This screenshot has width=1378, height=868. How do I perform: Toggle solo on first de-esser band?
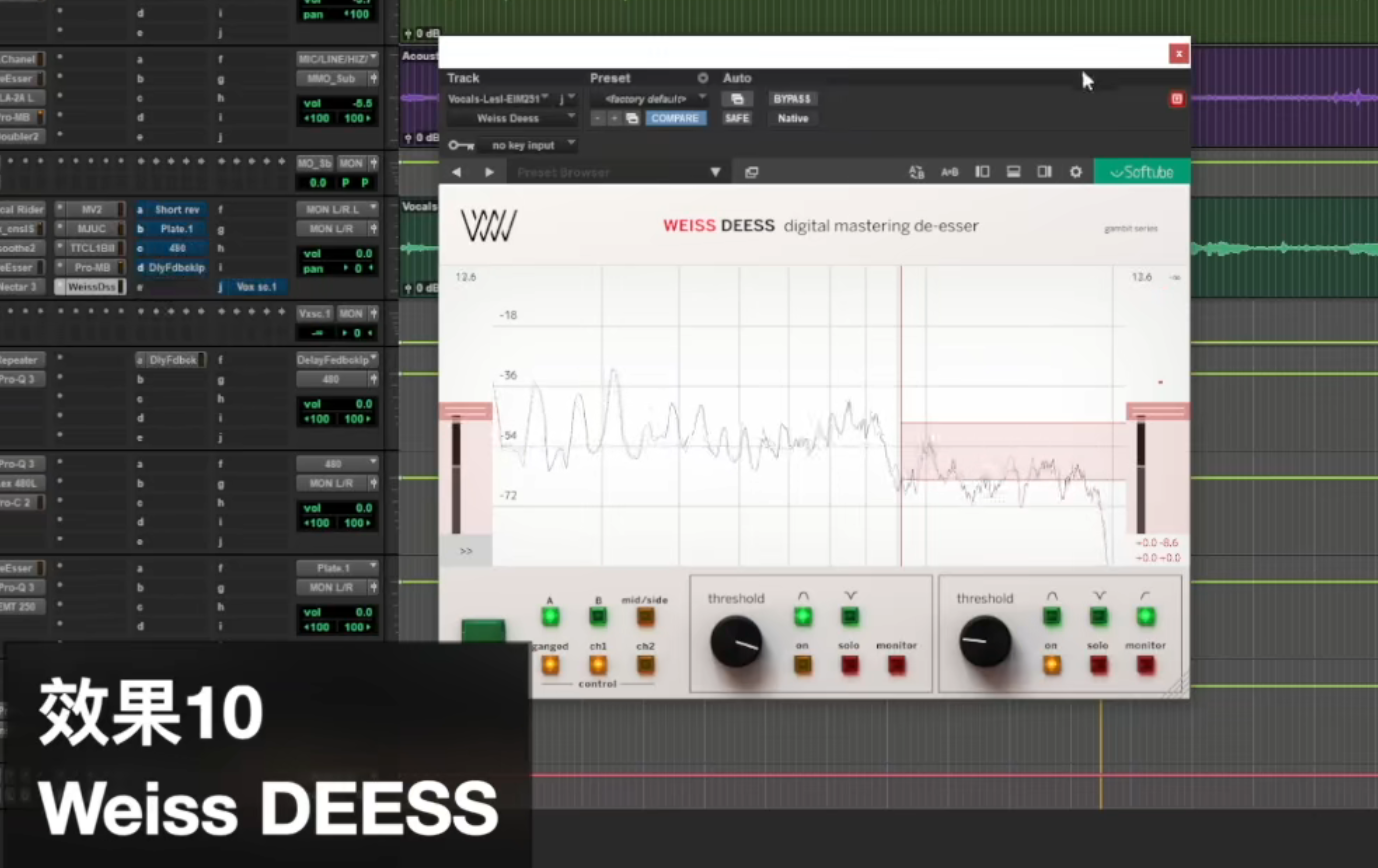click(x=850, y=664)
